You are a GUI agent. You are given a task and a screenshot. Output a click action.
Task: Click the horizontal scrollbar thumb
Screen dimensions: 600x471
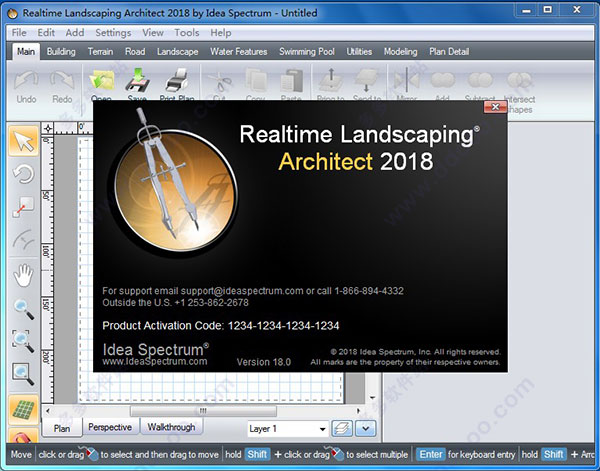pos(203,411)
